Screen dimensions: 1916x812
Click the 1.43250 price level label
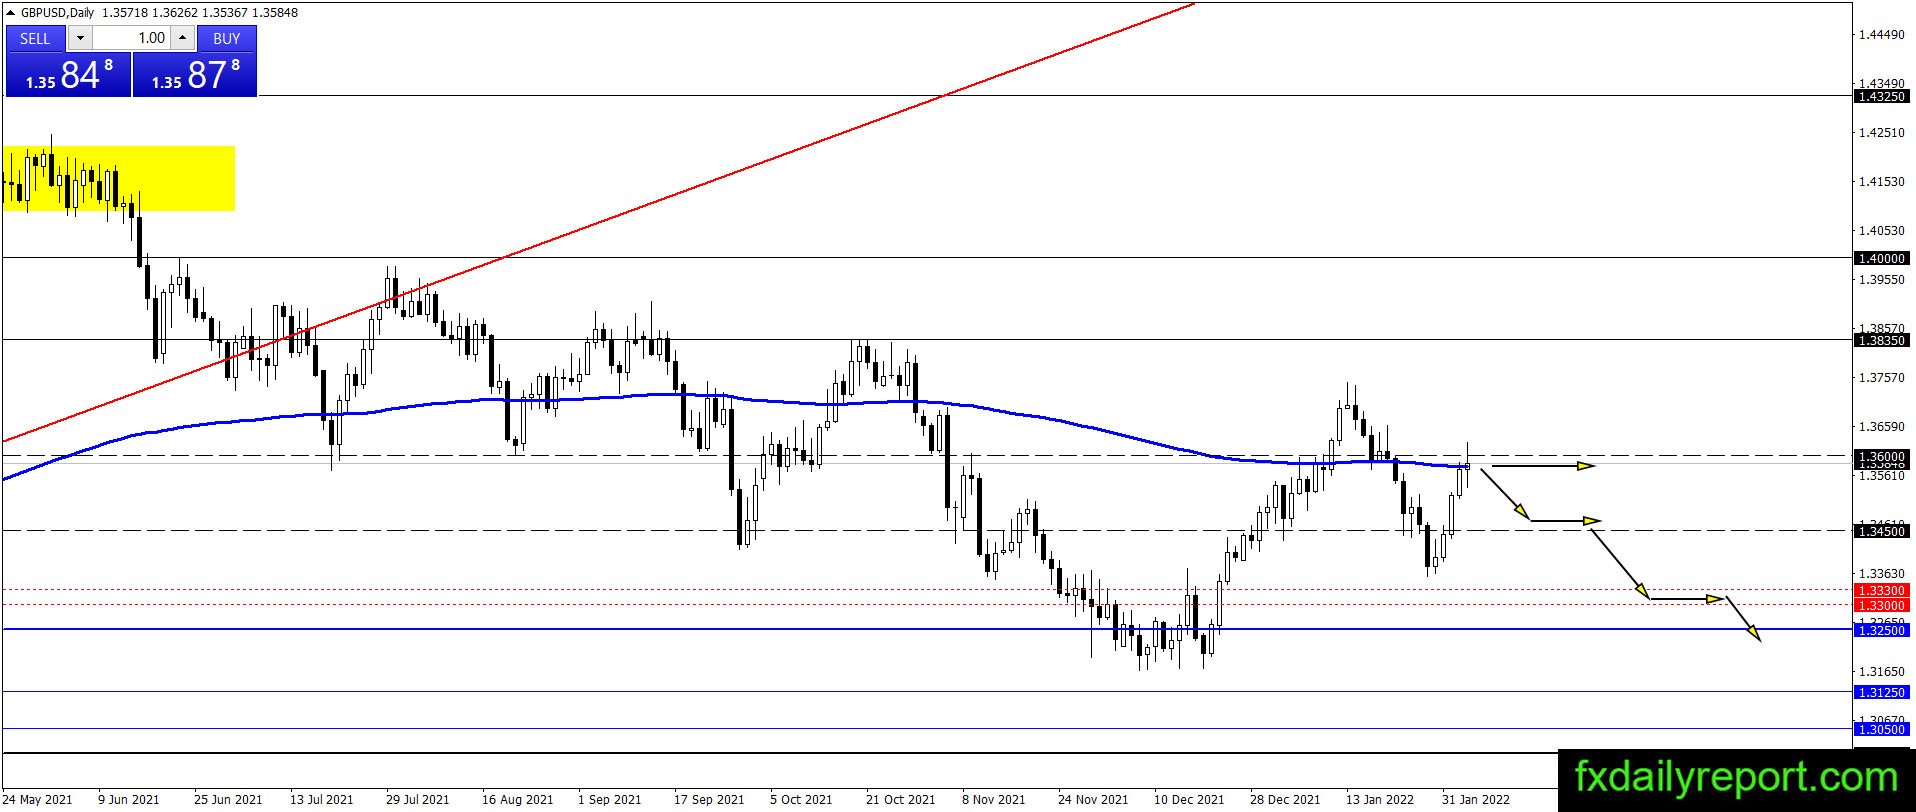tap(1881, 97)
